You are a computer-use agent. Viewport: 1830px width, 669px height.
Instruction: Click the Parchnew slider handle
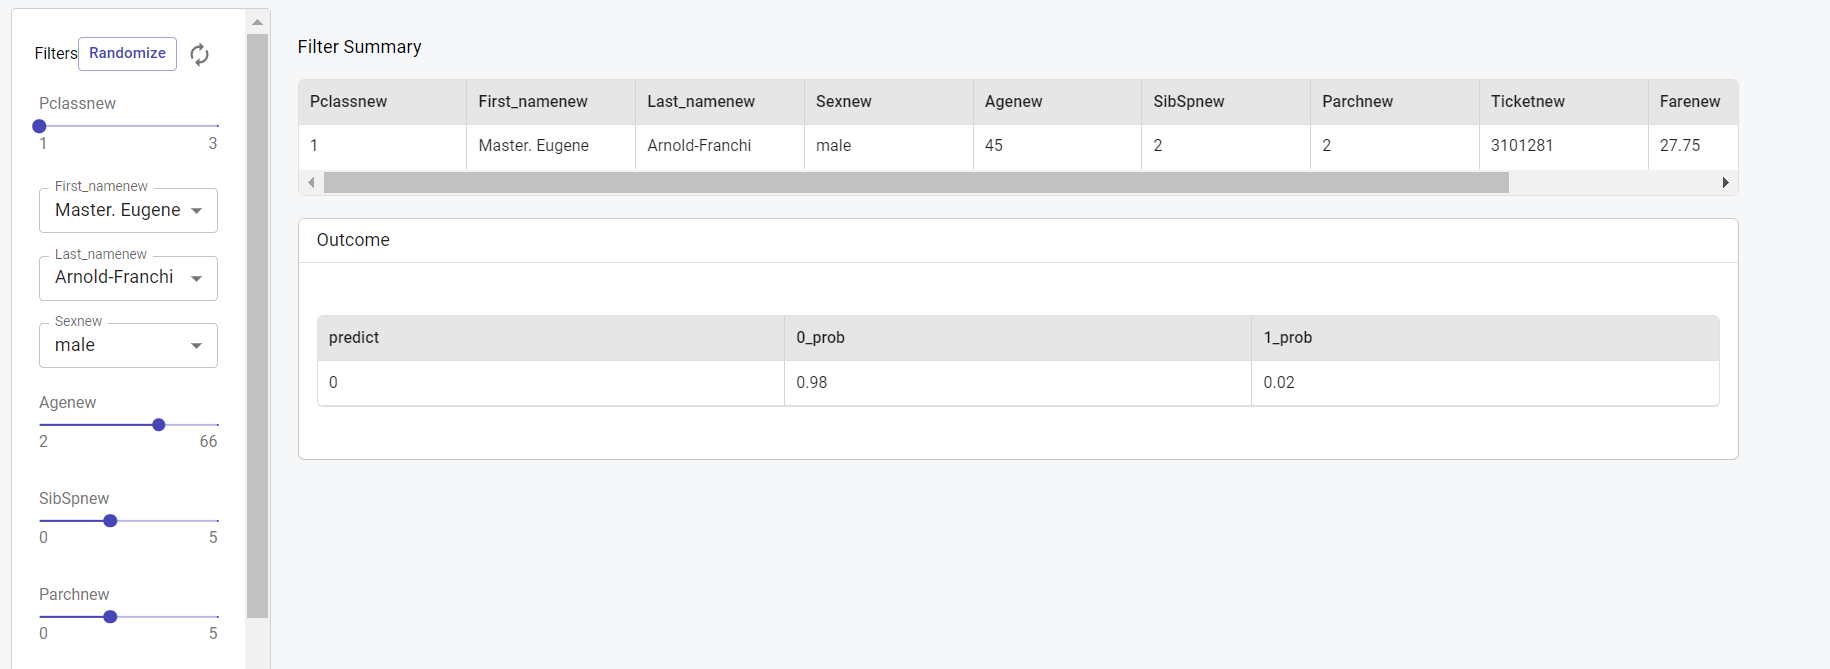tap(111, 617)
